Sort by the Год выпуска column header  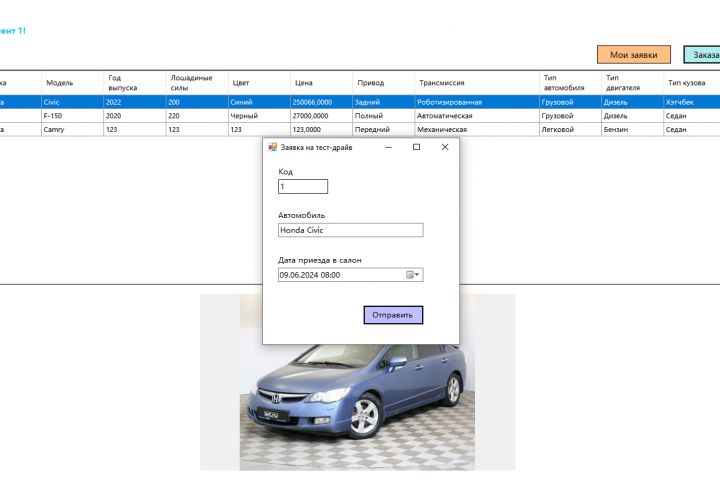(135, 83)
